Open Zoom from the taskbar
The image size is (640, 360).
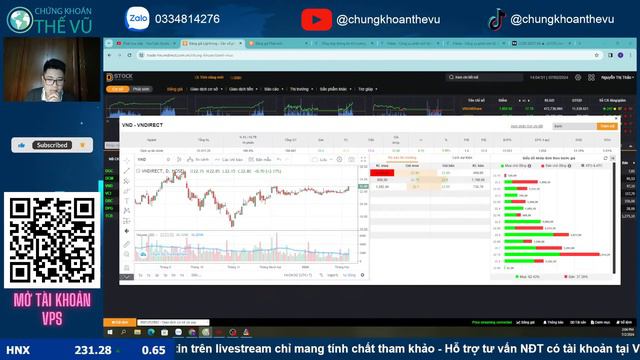click(x=178, y=332)
